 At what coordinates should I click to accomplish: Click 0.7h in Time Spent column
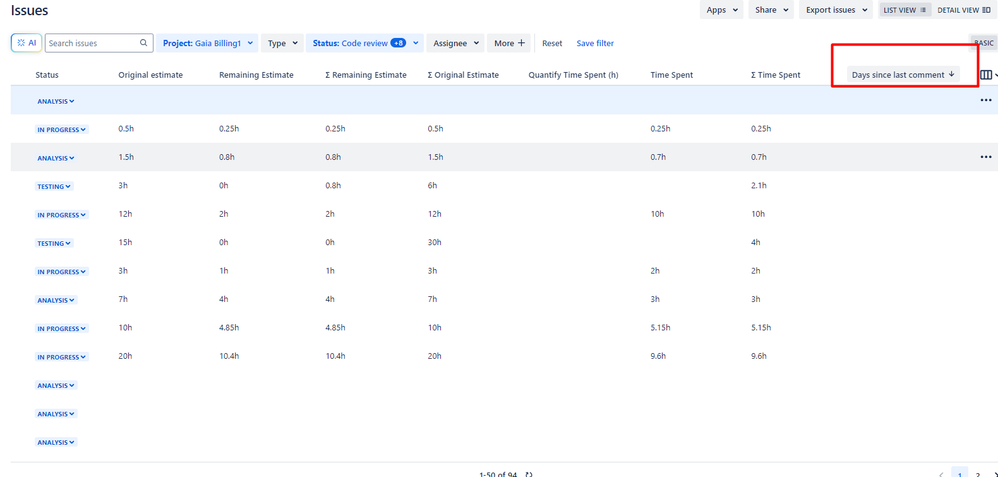point(658,157)
